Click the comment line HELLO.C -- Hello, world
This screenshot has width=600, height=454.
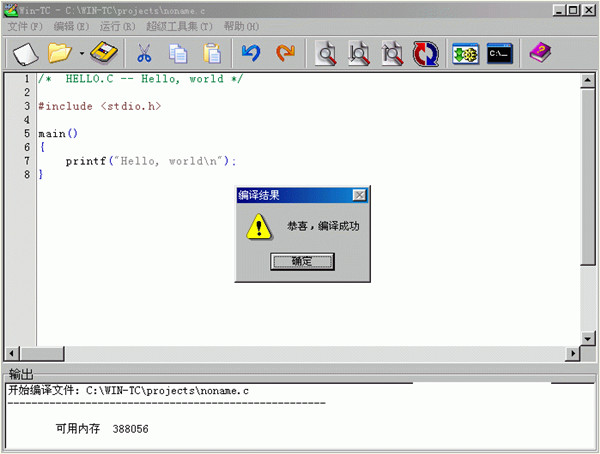pos(140,79)
